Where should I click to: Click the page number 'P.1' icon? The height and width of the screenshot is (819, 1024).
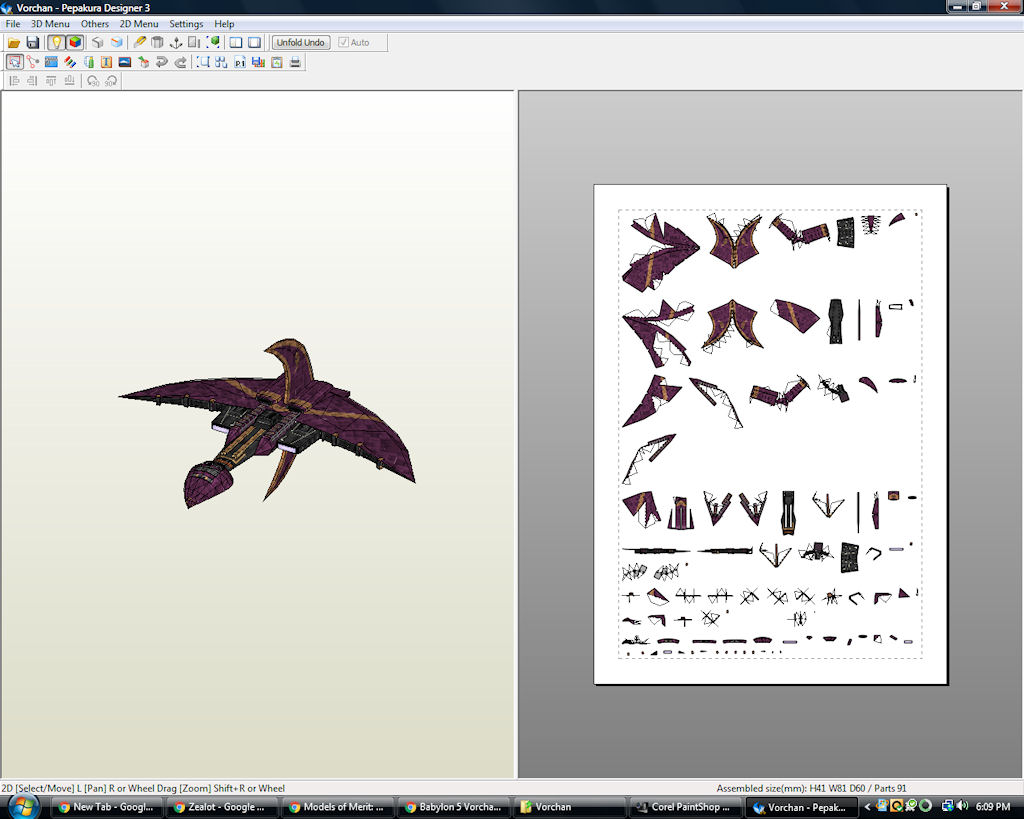click(x=240, y=62)
